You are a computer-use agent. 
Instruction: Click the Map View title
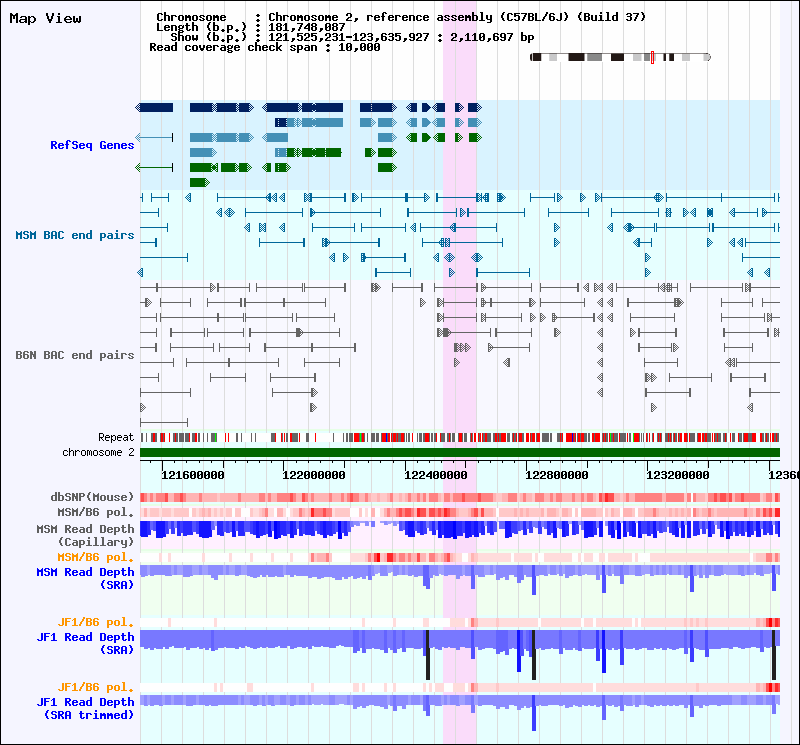(x=45, y=19)
